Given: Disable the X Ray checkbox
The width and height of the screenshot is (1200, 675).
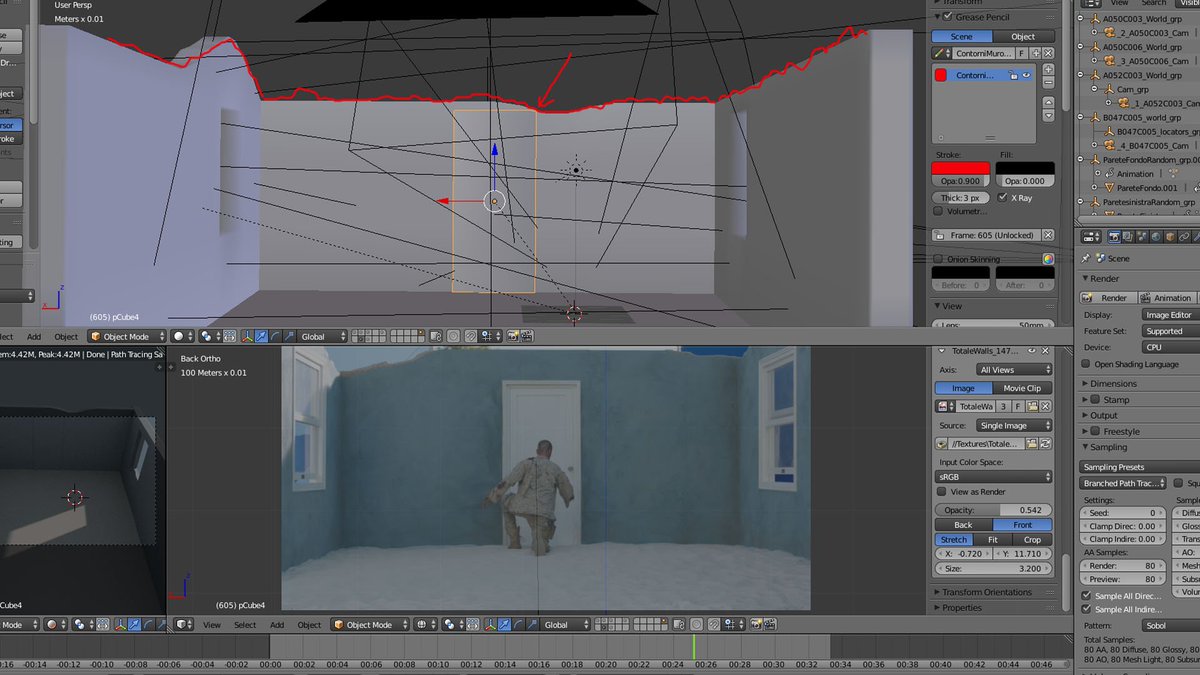Looking at the screenshot, I should pos(1003,198).
